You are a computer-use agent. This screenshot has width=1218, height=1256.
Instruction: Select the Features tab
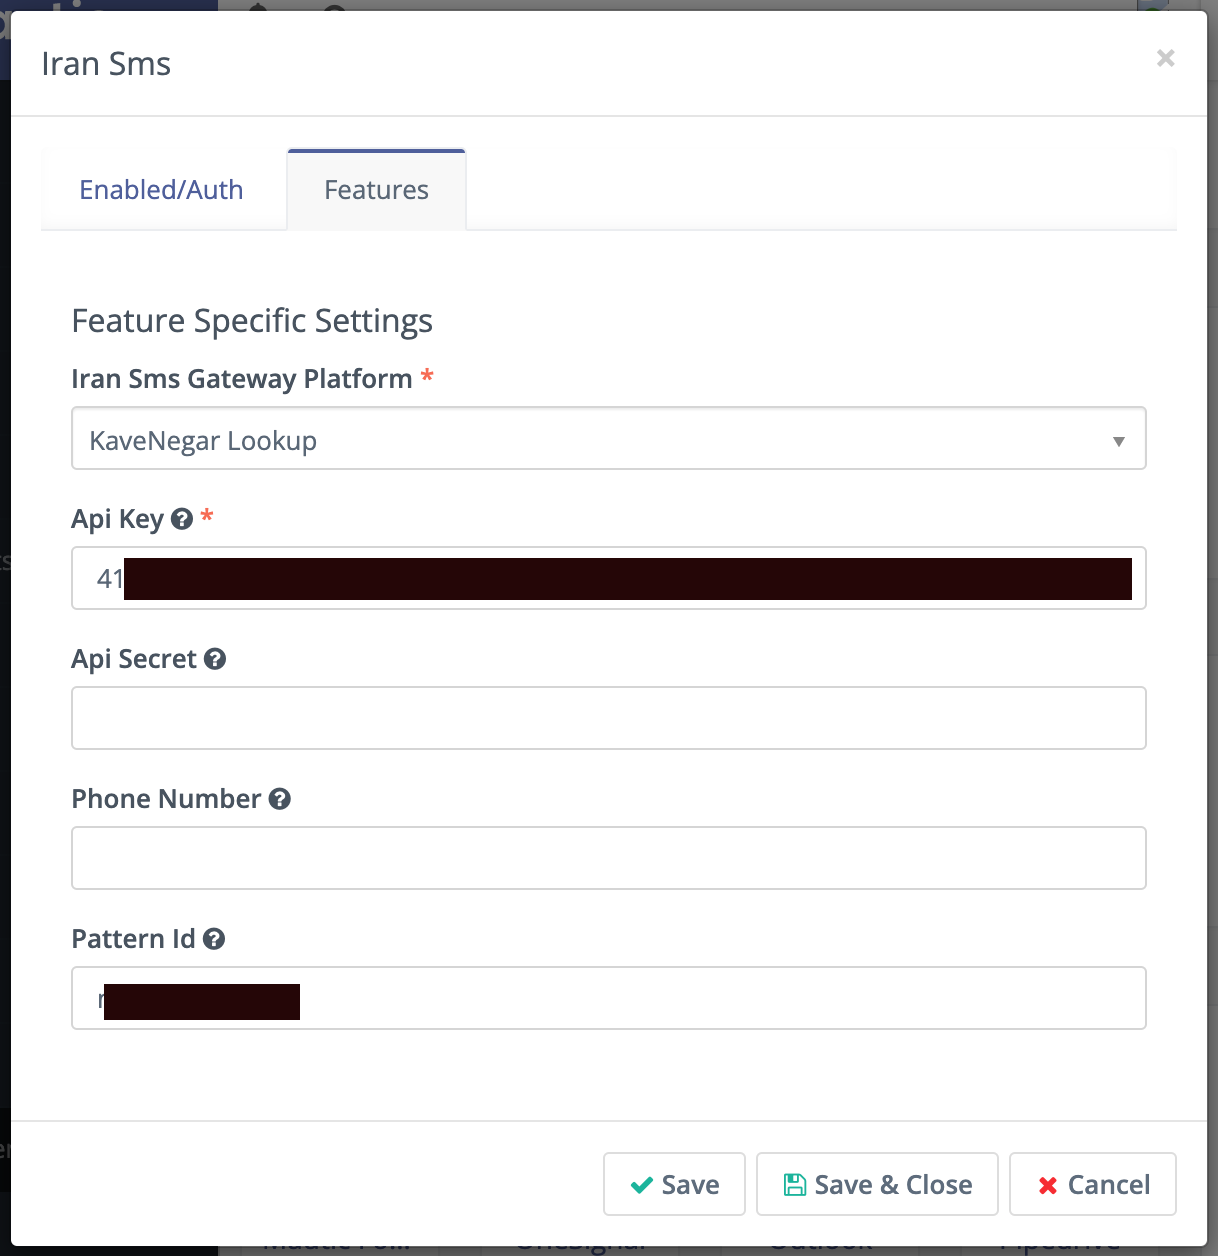click(376, 190)
